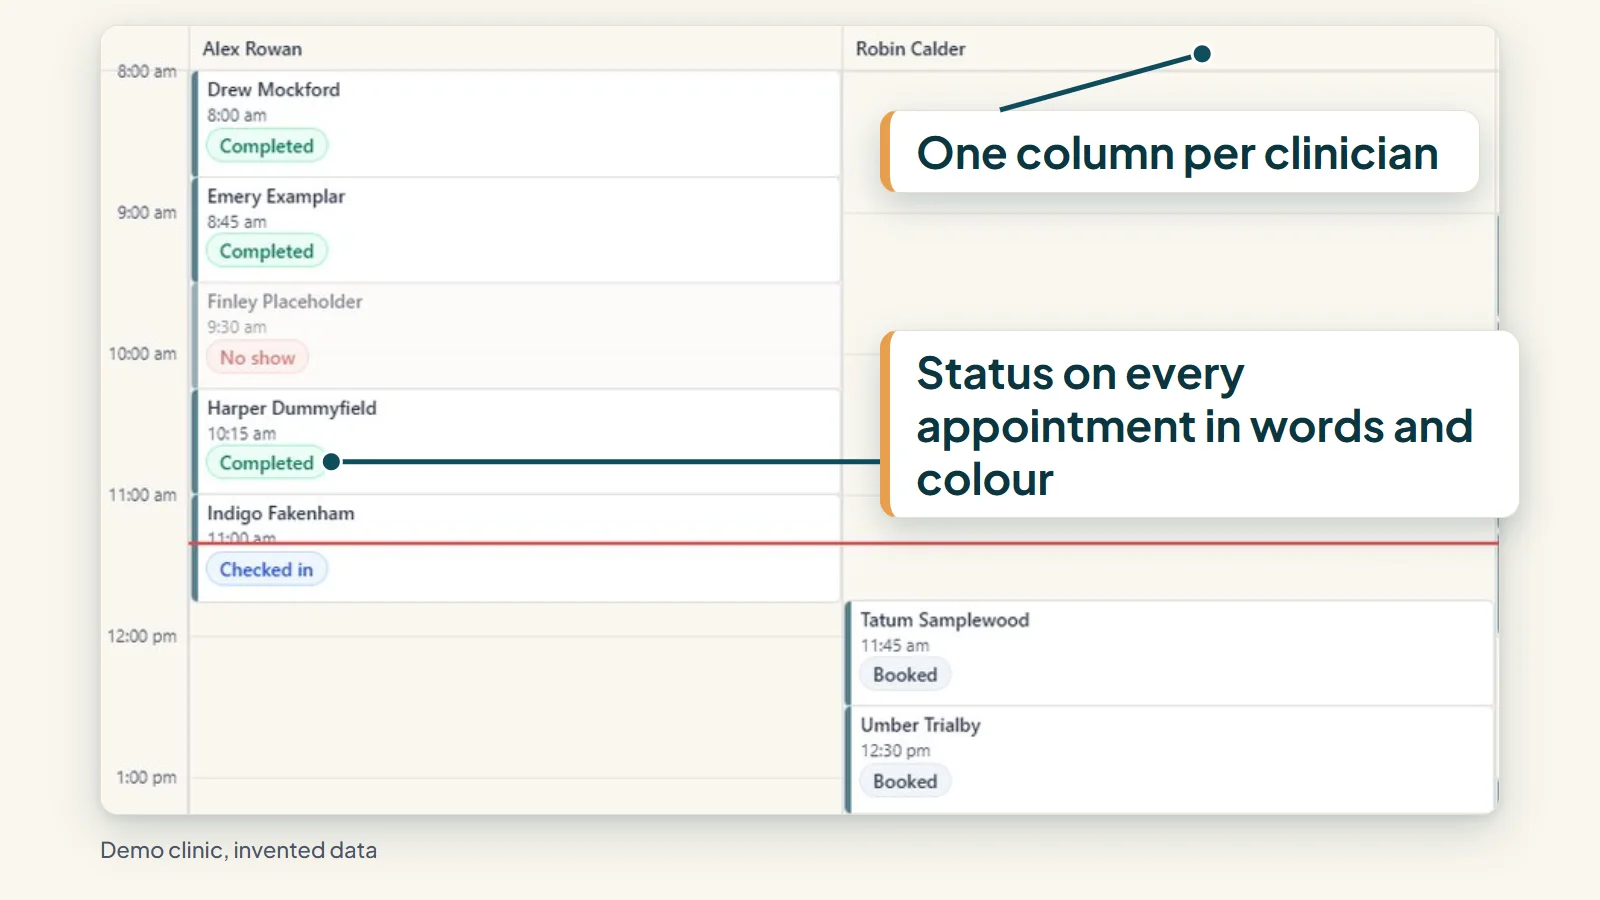Click the 12:30 pm time on Umber's card

tap(896, 751)
